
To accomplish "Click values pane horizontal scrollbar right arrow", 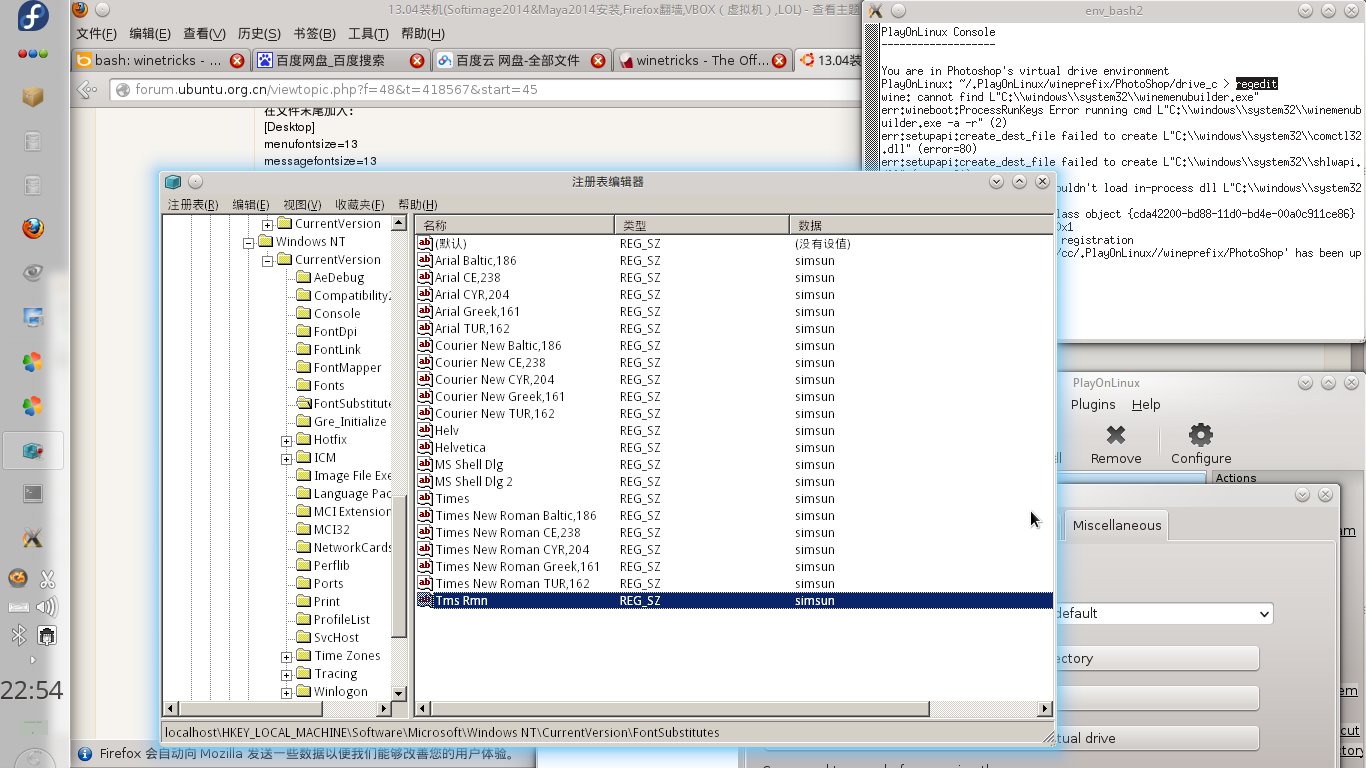I will (x=1045, y=709).
